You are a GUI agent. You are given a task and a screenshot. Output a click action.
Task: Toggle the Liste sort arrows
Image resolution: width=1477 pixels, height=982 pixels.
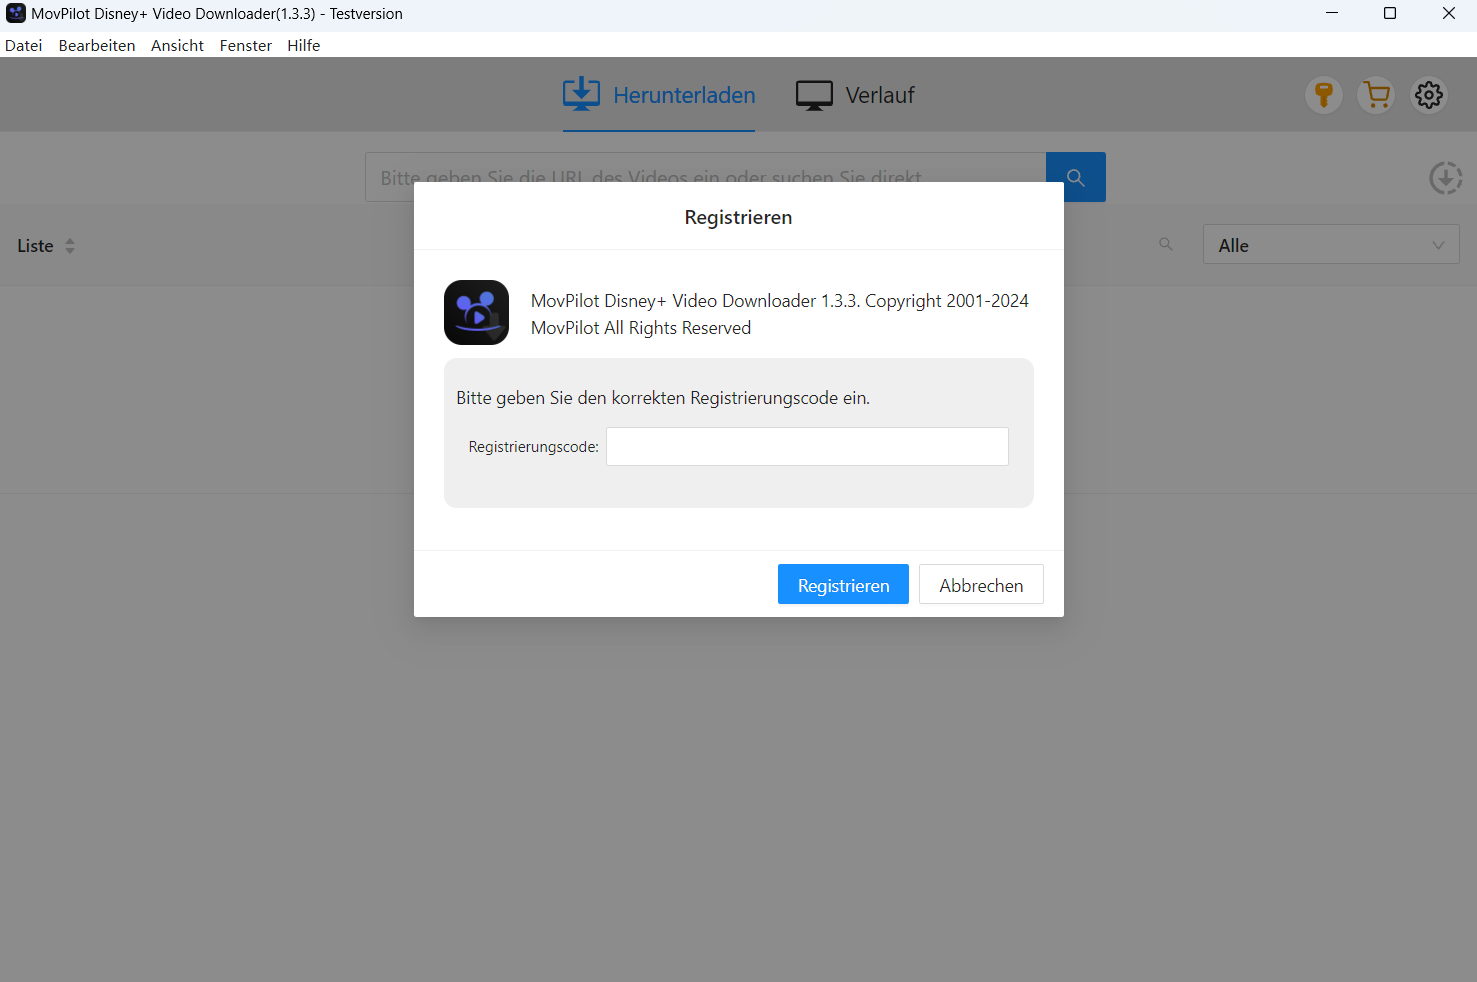coord(70,246)
